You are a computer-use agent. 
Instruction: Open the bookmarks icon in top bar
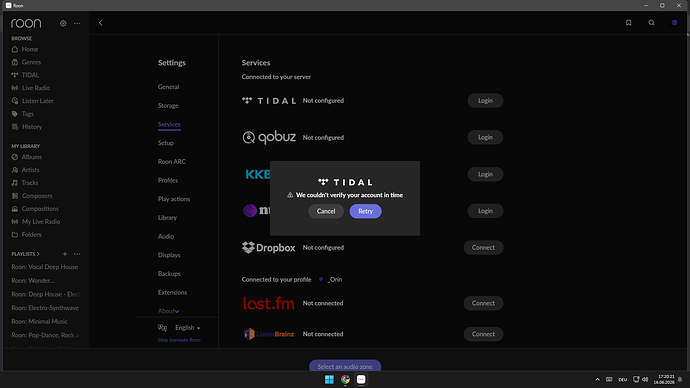click(628, 23)
